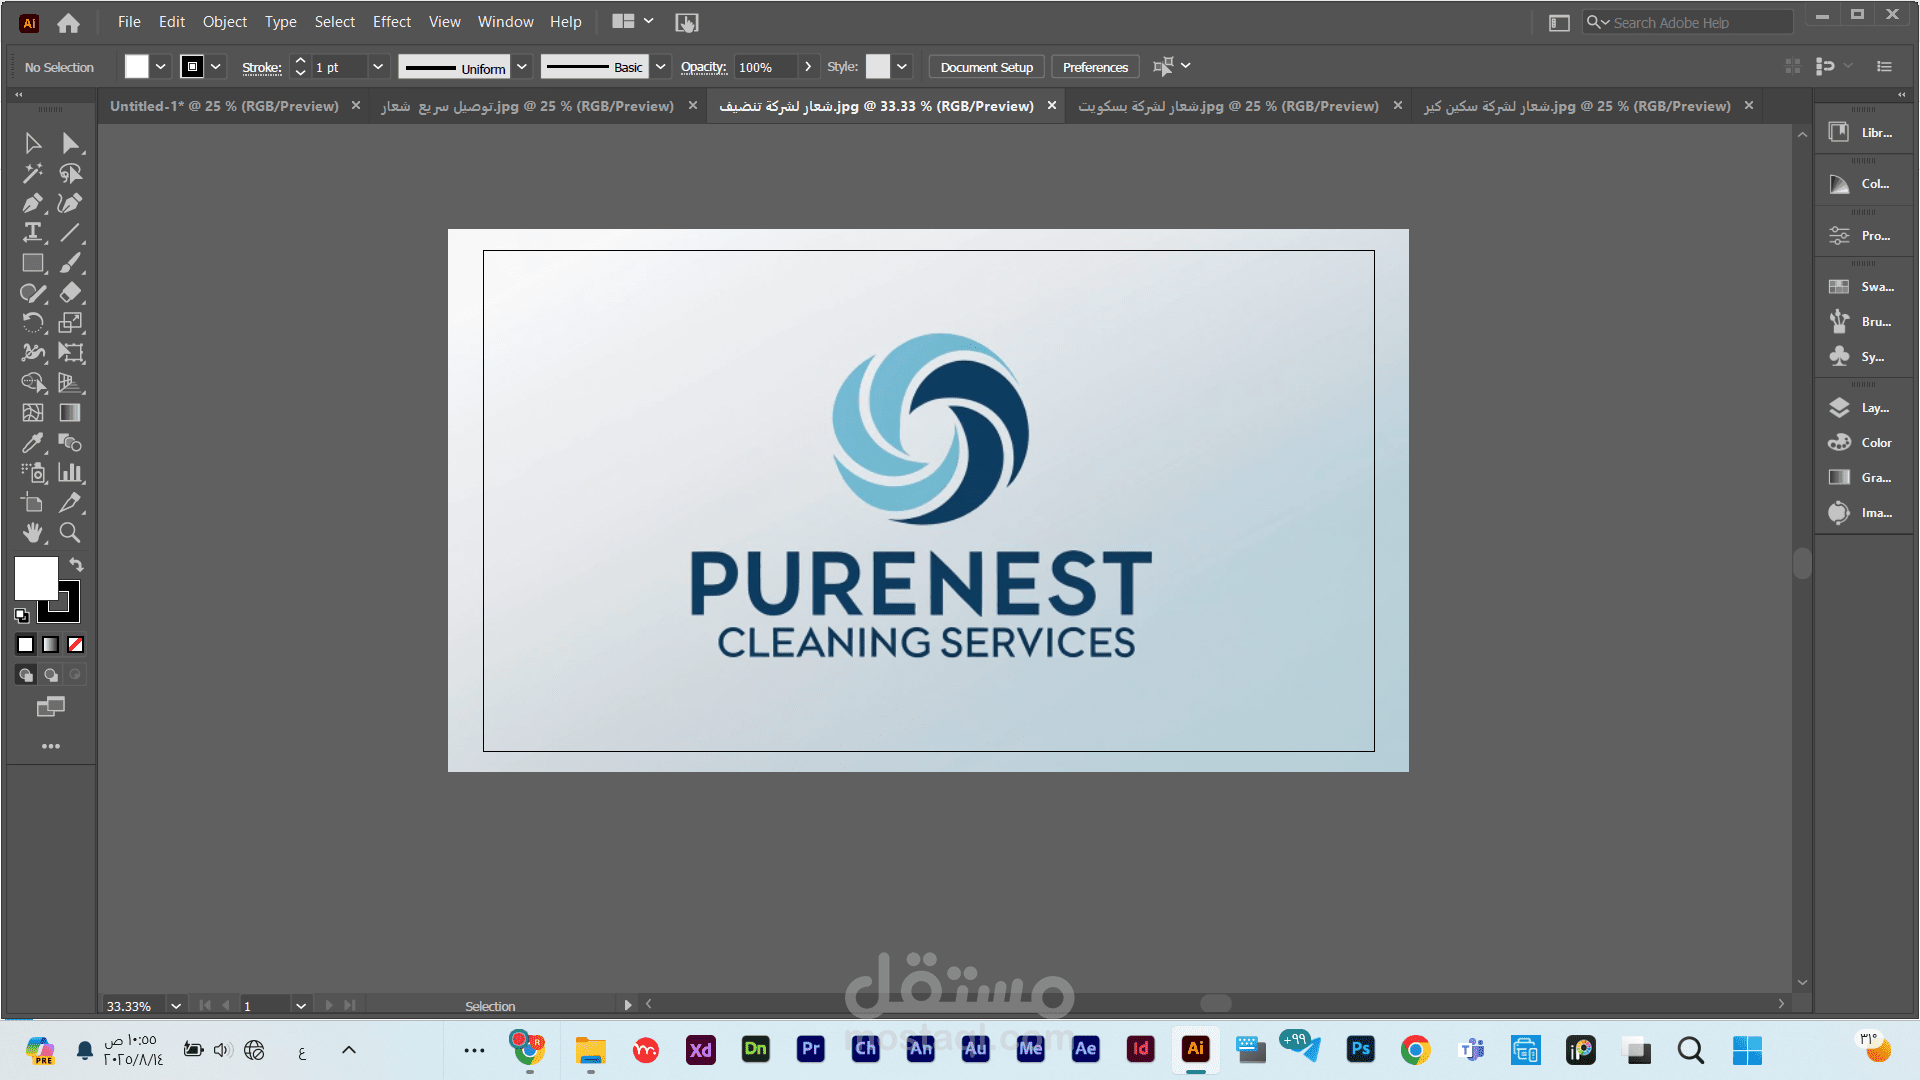Screen dimensions: 1920x1080
Task: Select the Gradient tool
Action: pos(70,413)
